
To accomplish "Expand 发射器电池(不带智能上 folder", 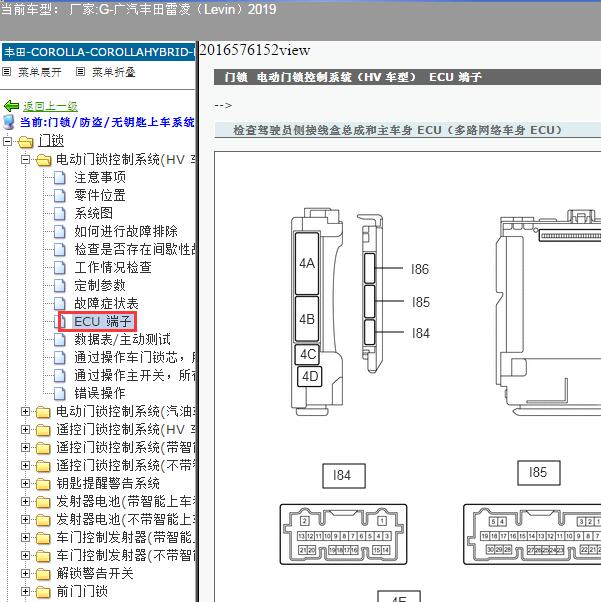I will [25, 519].
